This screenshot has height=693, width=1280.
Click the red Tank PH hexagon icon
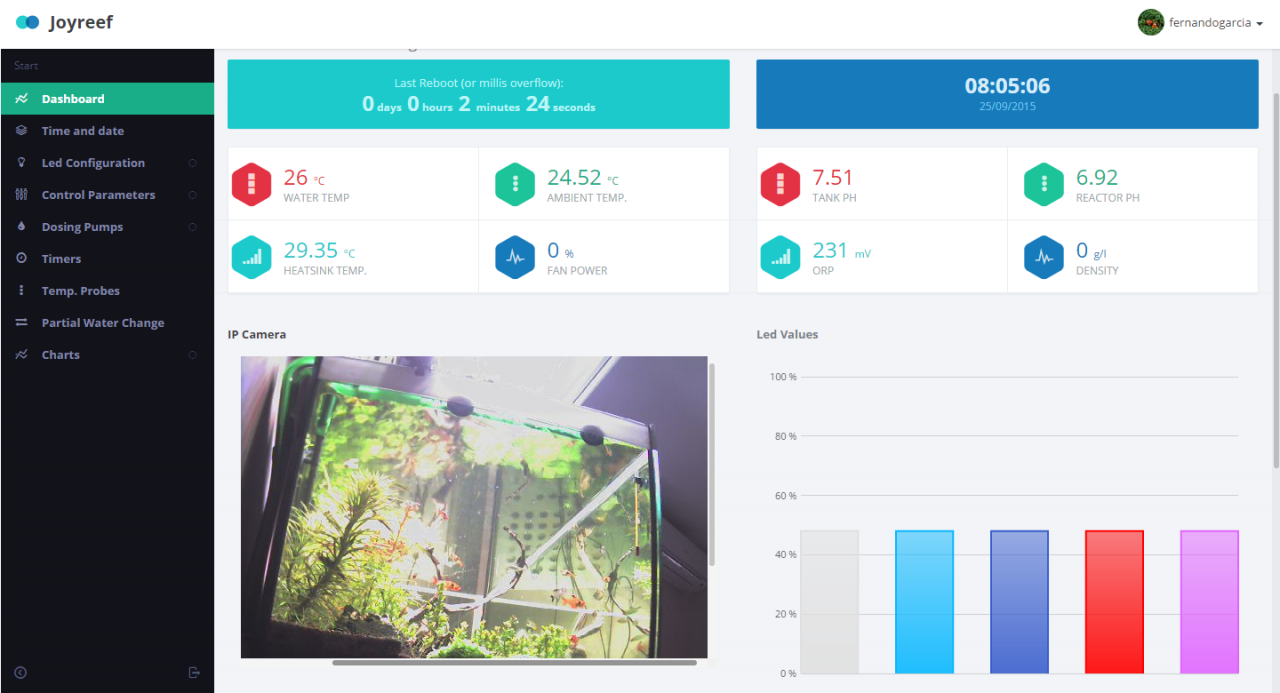click(x=781, y=184)
